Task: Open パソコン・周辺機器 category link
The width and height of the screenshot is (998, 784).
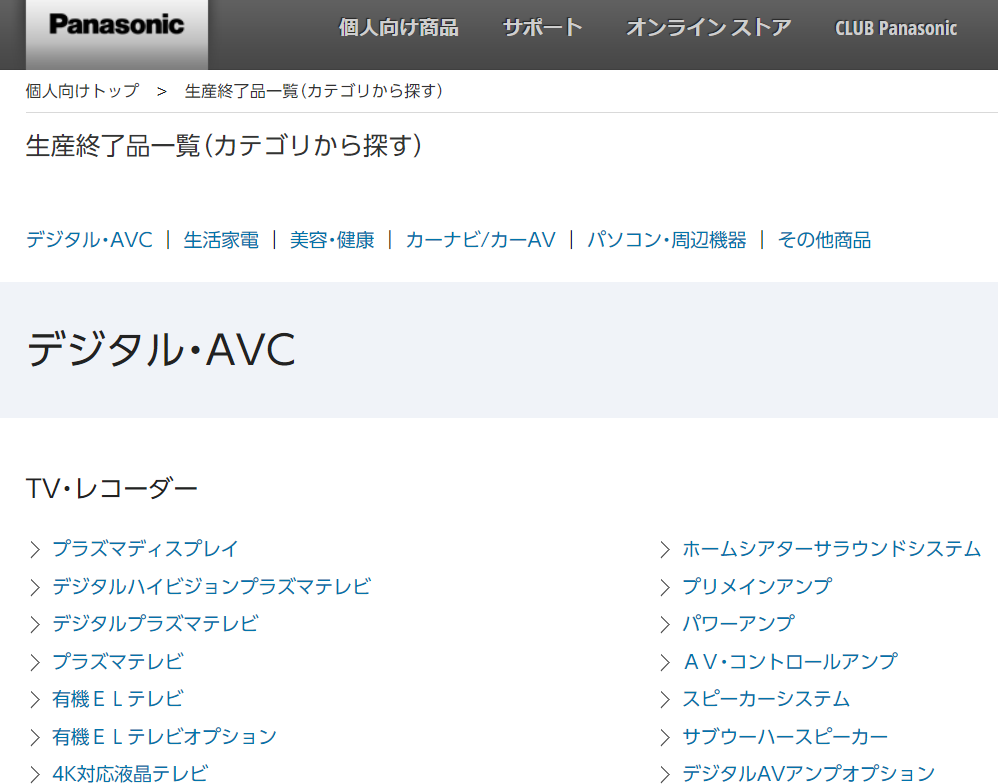Action: pos(666,240)
